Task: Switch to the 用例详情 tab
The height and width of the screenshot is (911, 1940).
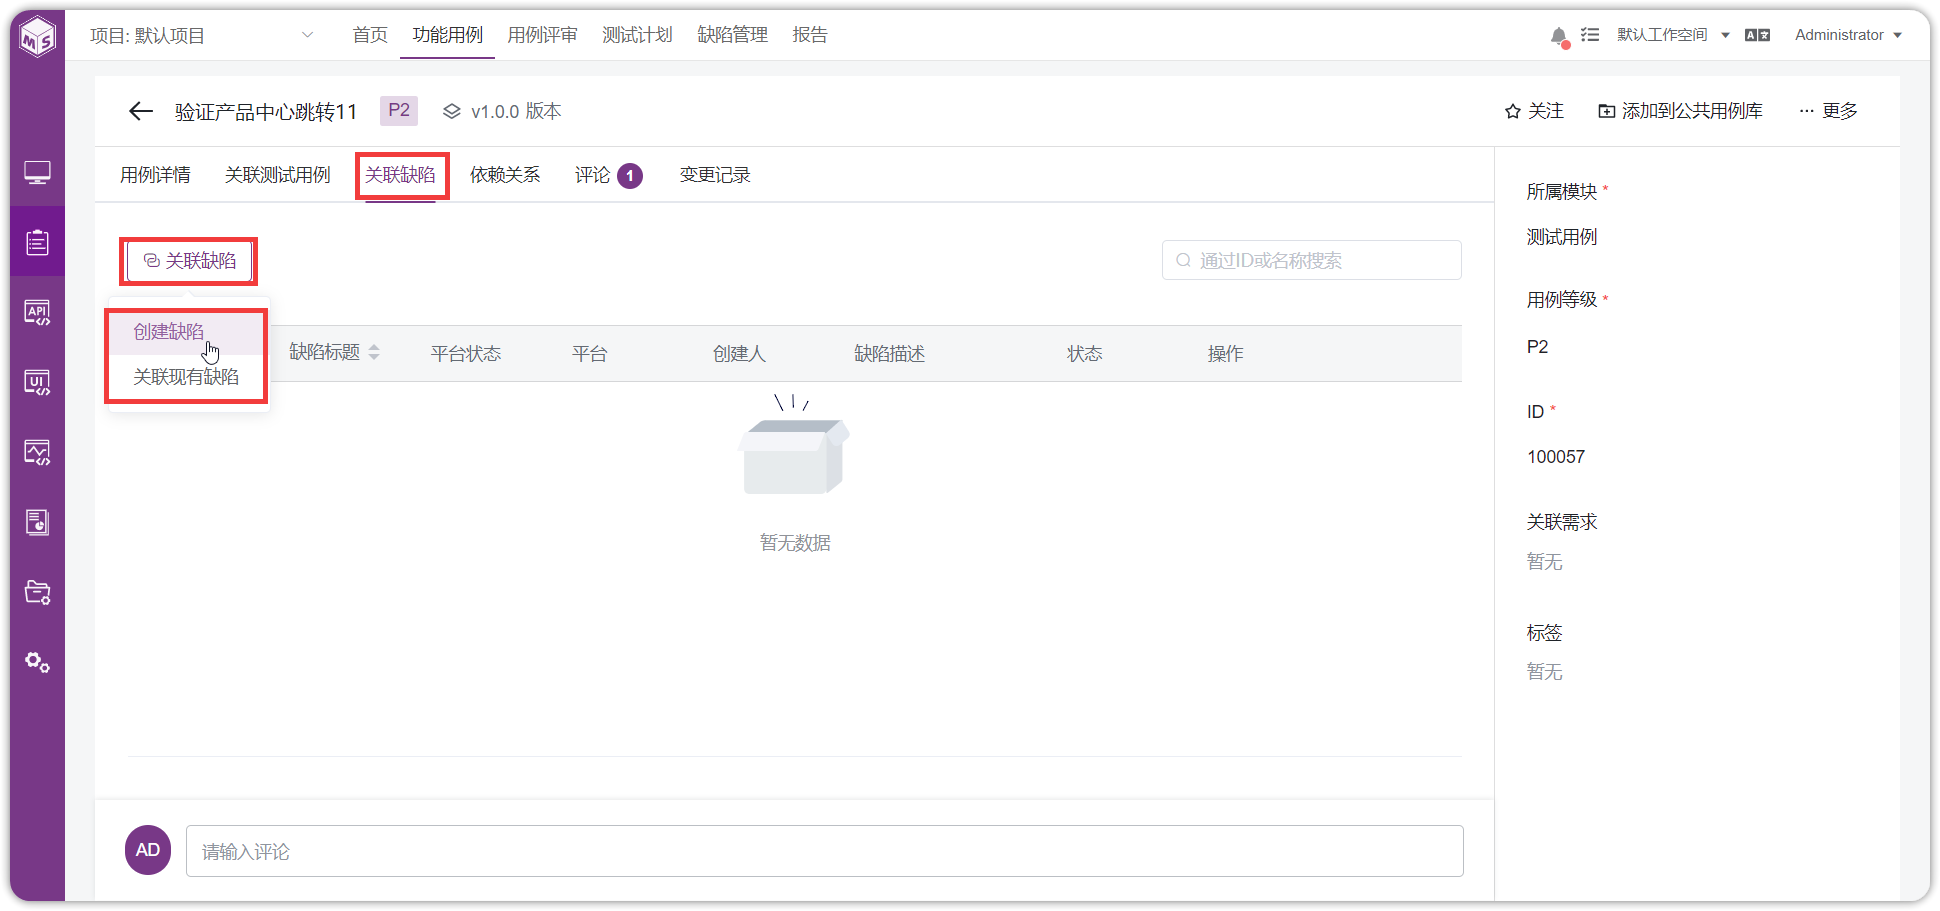Action: (x=155, y=175)
